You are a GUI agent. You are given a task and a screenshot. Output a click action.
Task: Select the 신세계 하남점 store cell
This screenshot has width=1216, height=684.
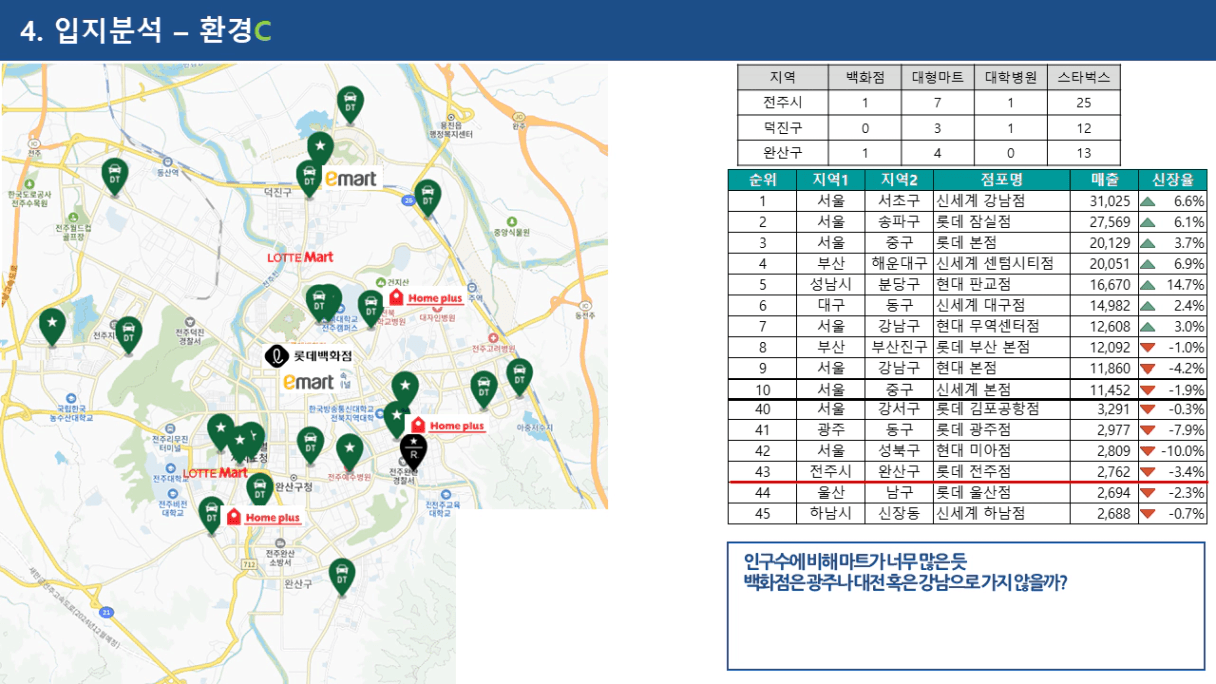[x=1001, y=514]
